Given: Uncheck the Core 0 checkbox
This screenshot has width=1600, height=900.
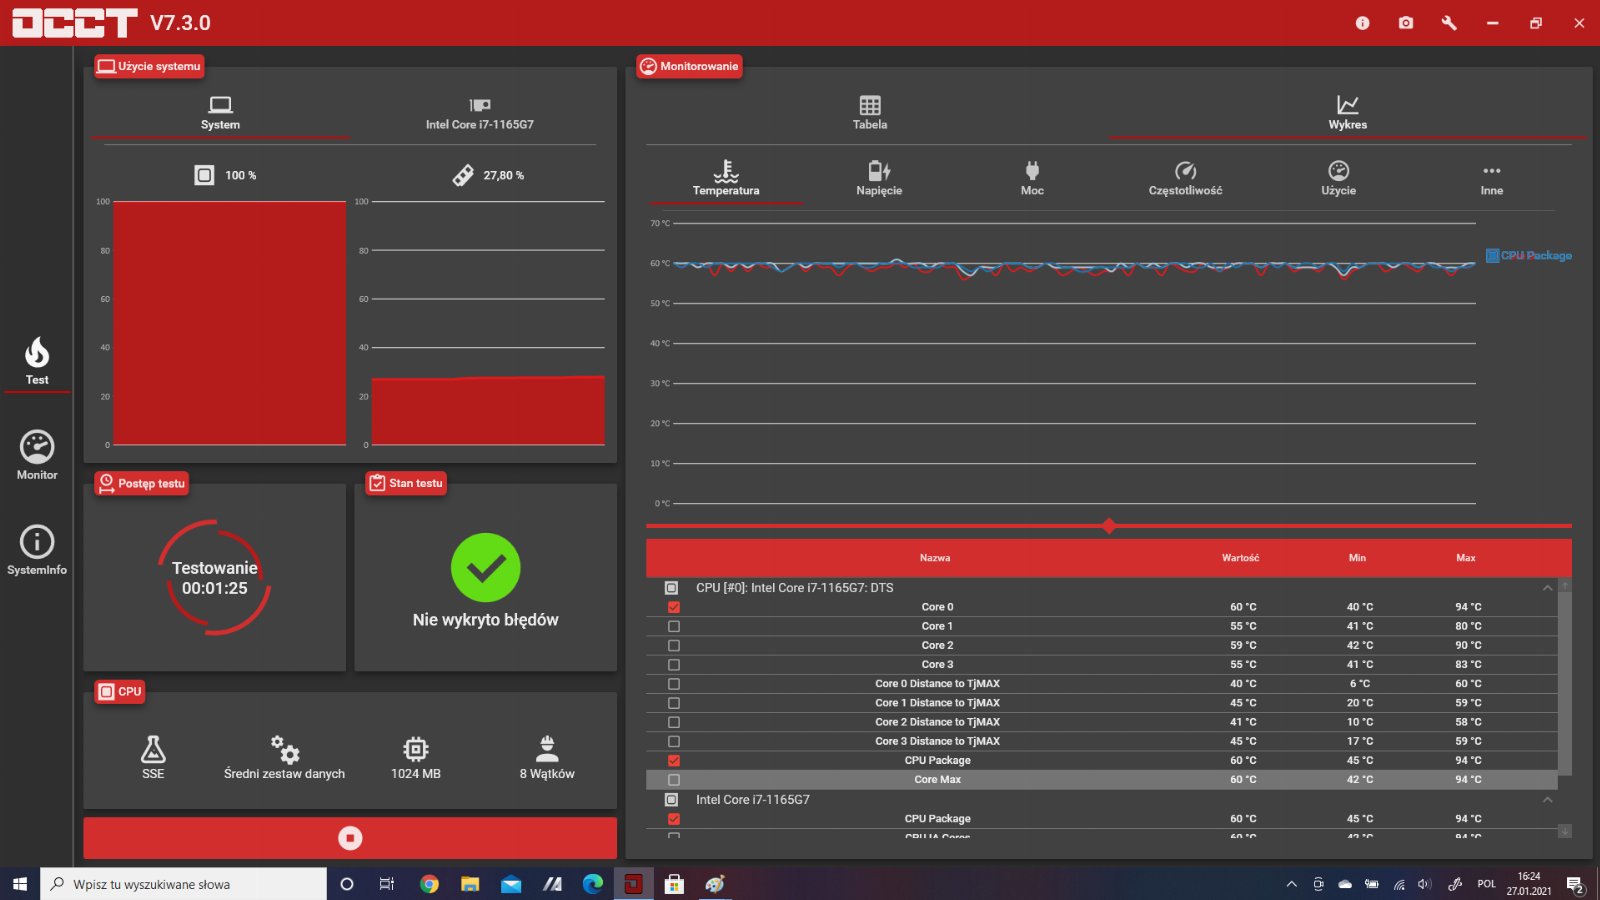Looking at the screenshot, I should pyautogui.click(x=674, y=607).
